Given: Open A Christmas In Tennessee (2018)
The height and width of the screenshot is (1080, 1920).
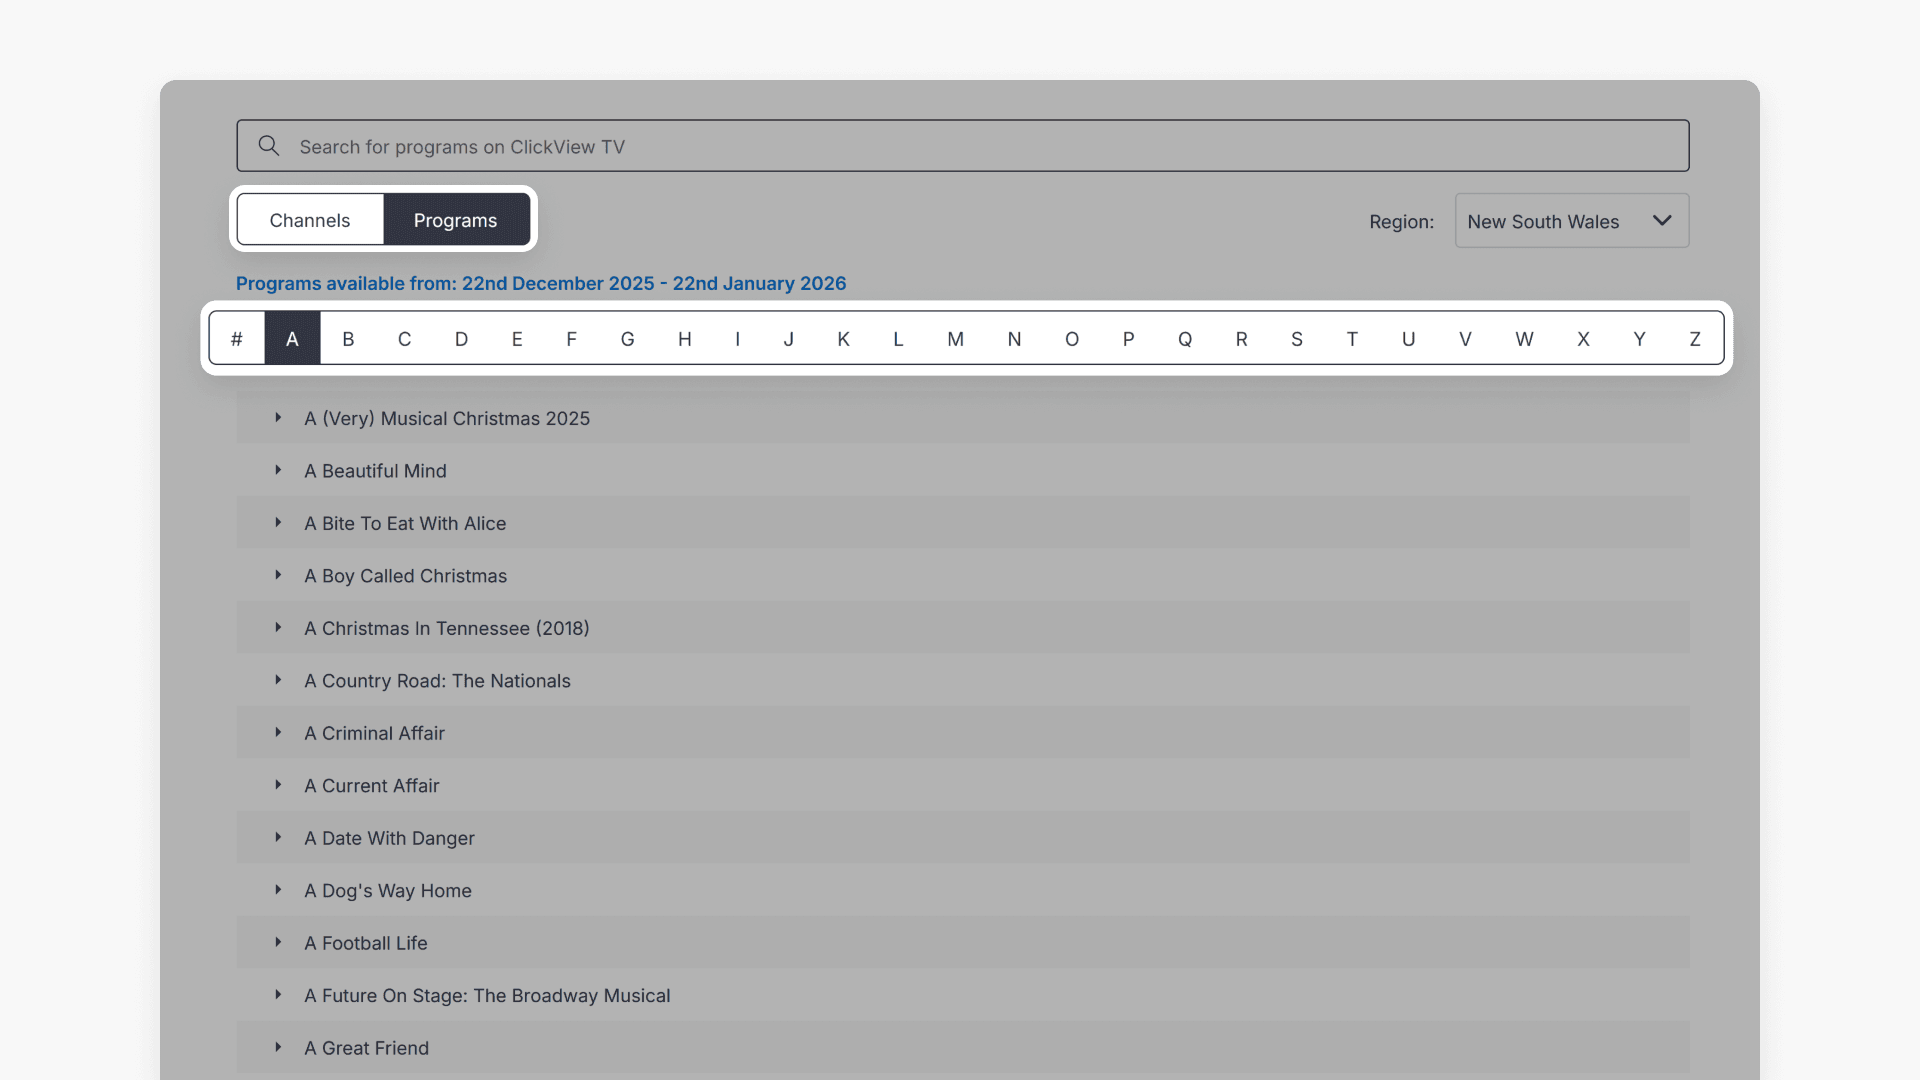Looking at the screenshot, I should 446,628.
